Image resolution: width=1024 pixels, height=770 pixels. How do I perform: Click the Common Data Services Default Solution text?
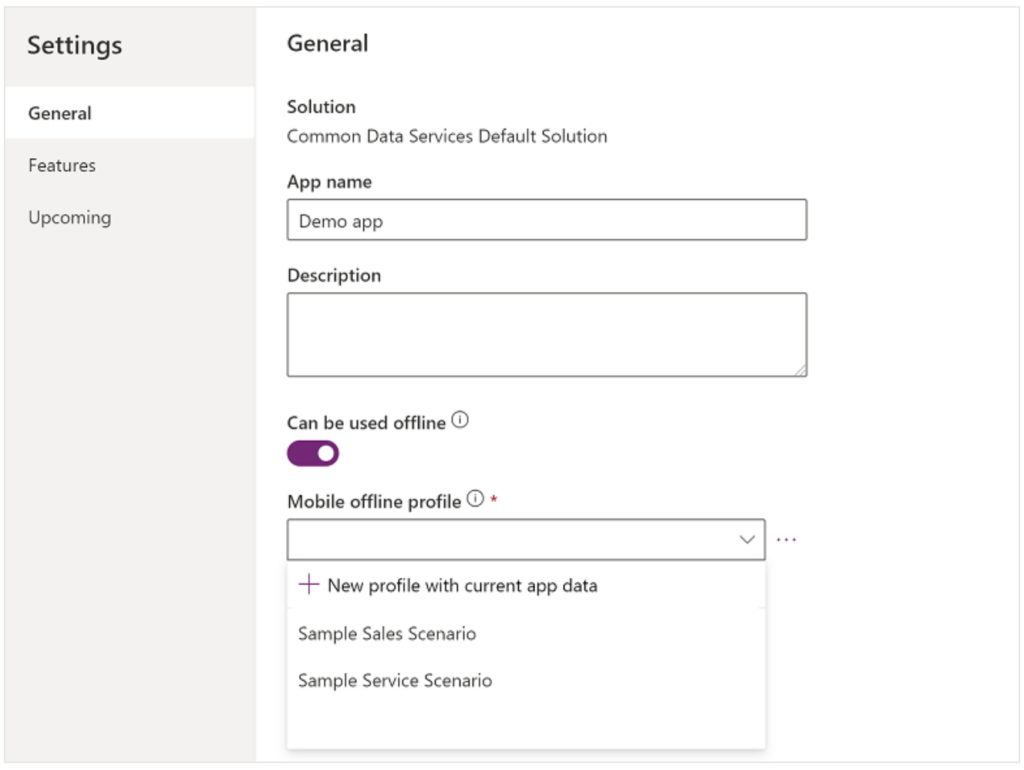(x=447, y=136)
